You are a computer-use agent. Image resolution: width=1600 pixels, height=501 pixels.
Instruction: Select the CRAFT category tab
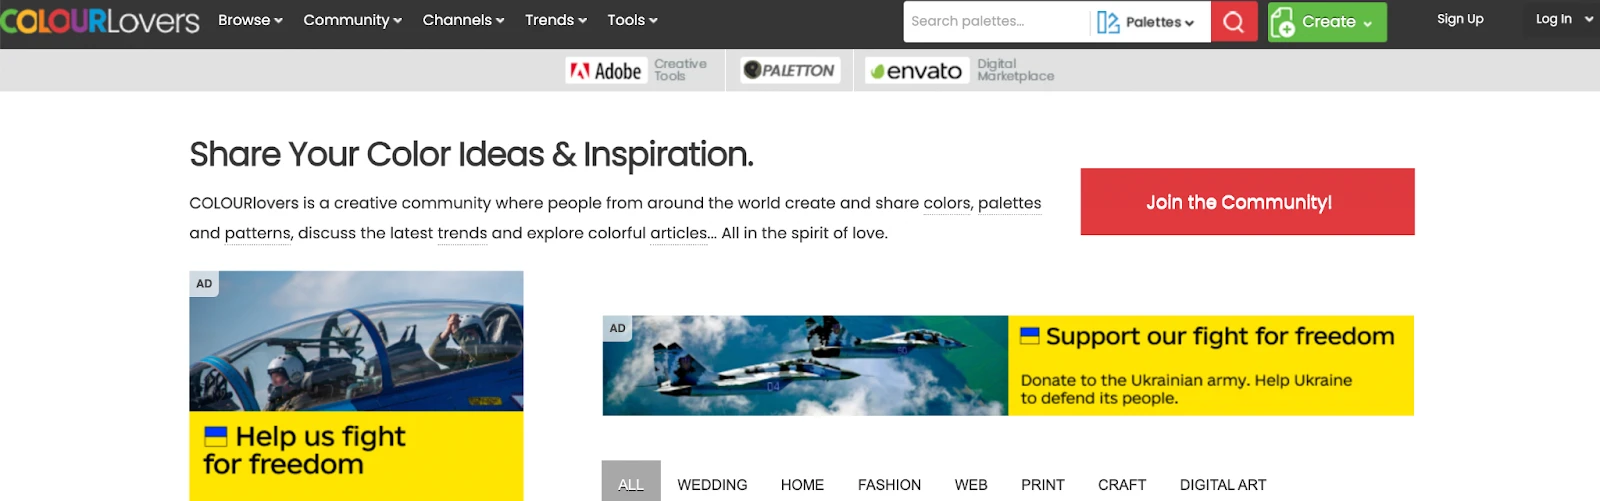coord(1122,484)
